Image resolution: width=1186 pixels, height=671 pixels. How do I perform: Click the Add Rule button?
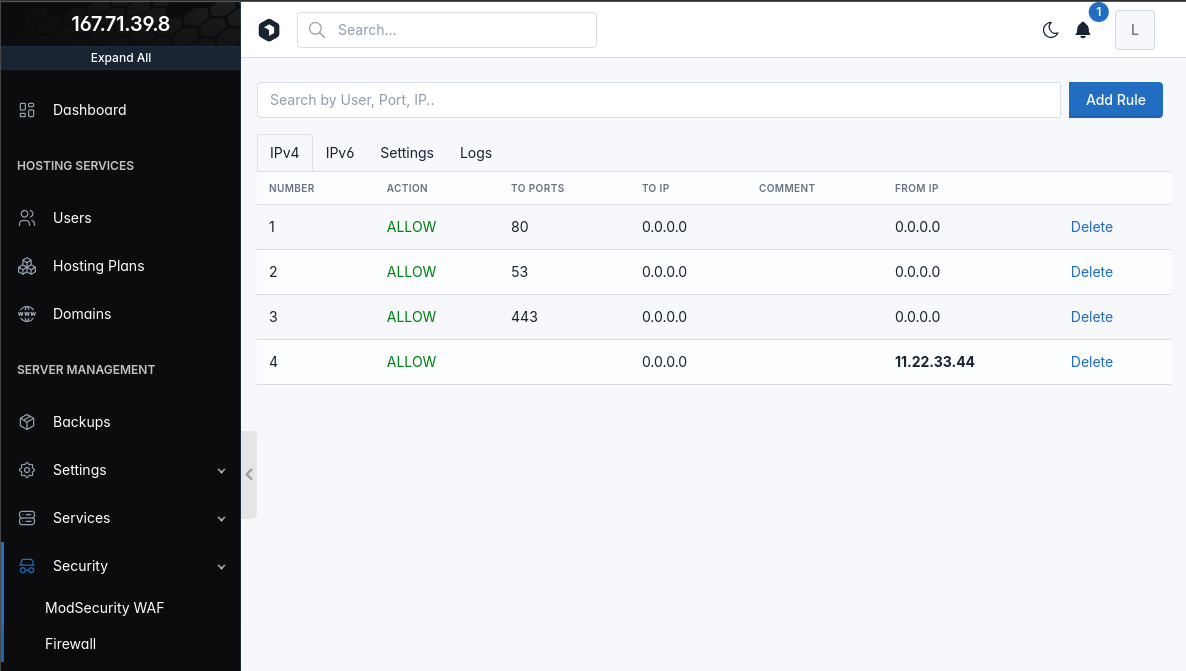click(x=1115, y=100)
